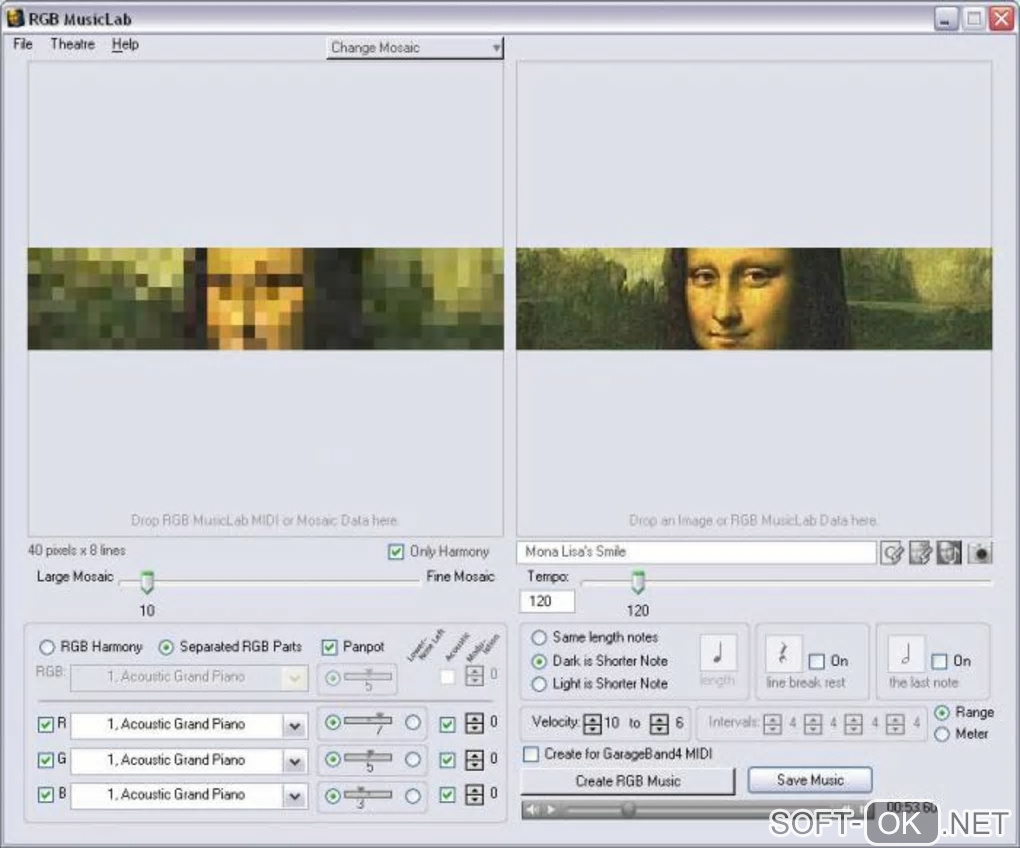Open the Change Mosaic dropdown
Screen dimensions: 1020x848
[414, 47]
